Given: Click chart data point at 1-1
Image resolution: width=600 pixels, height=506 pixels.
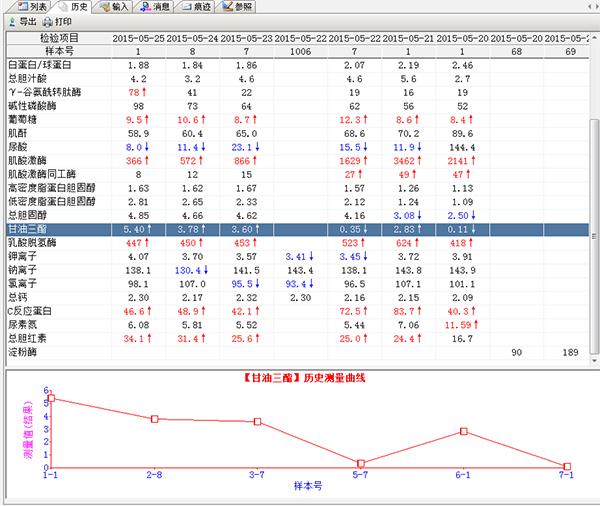Looking at the screenshot, I should click(x=51, y=398).
